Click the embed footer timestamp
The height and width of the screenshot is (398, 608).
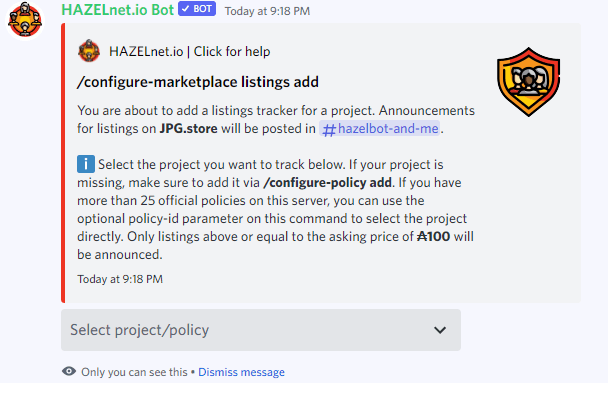(120, 279)
